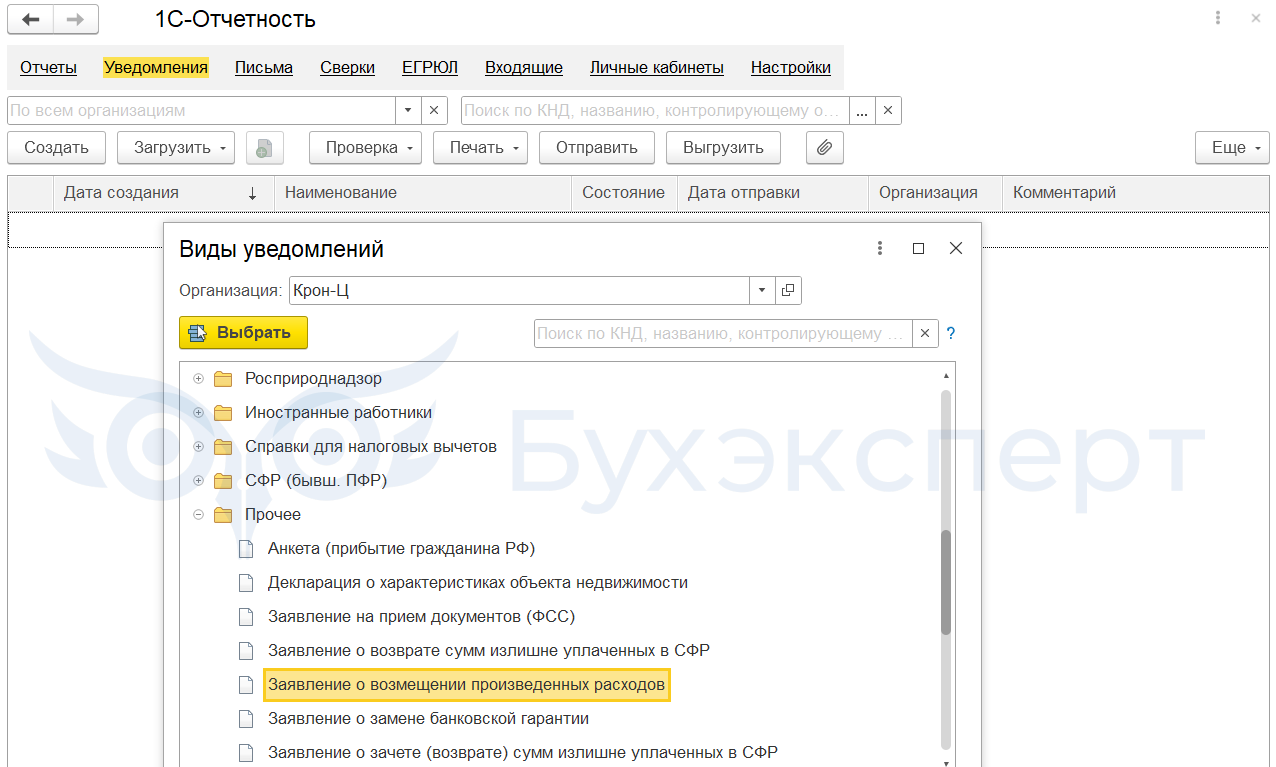Click the add-from-file icon next to Загрузить
Image resolution: width=1276 pixels, height=767 pixels.
click(264, 148)
